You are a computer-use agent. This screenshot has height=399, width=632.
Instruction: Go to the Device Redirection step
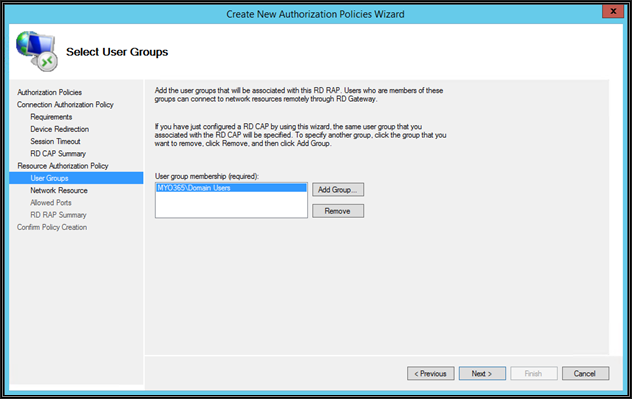60,129
